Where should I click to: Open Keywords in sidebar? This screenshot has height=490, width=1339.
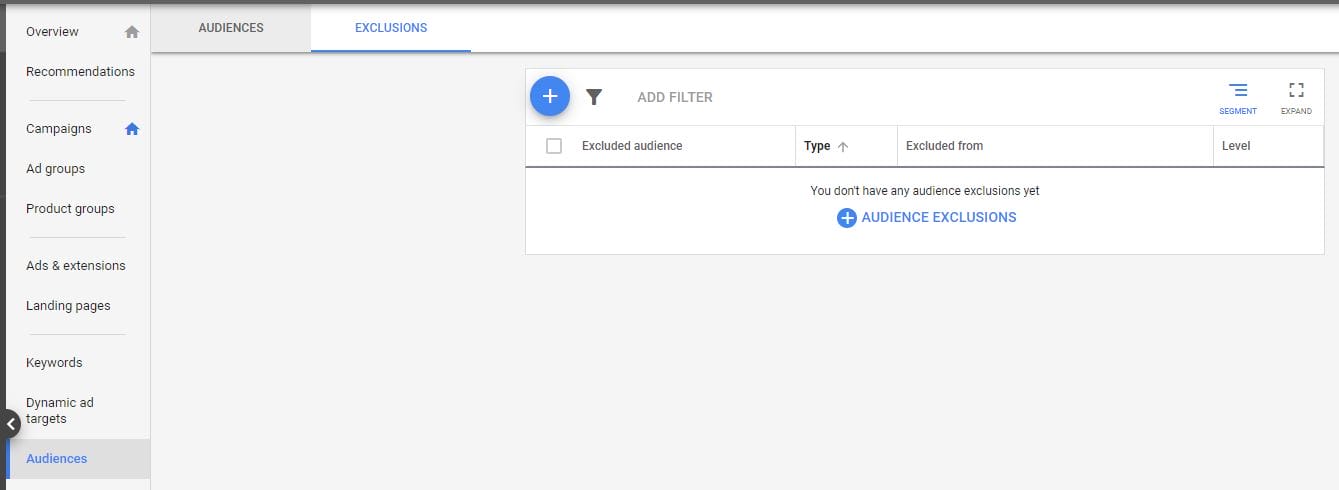tap(54, 363)
